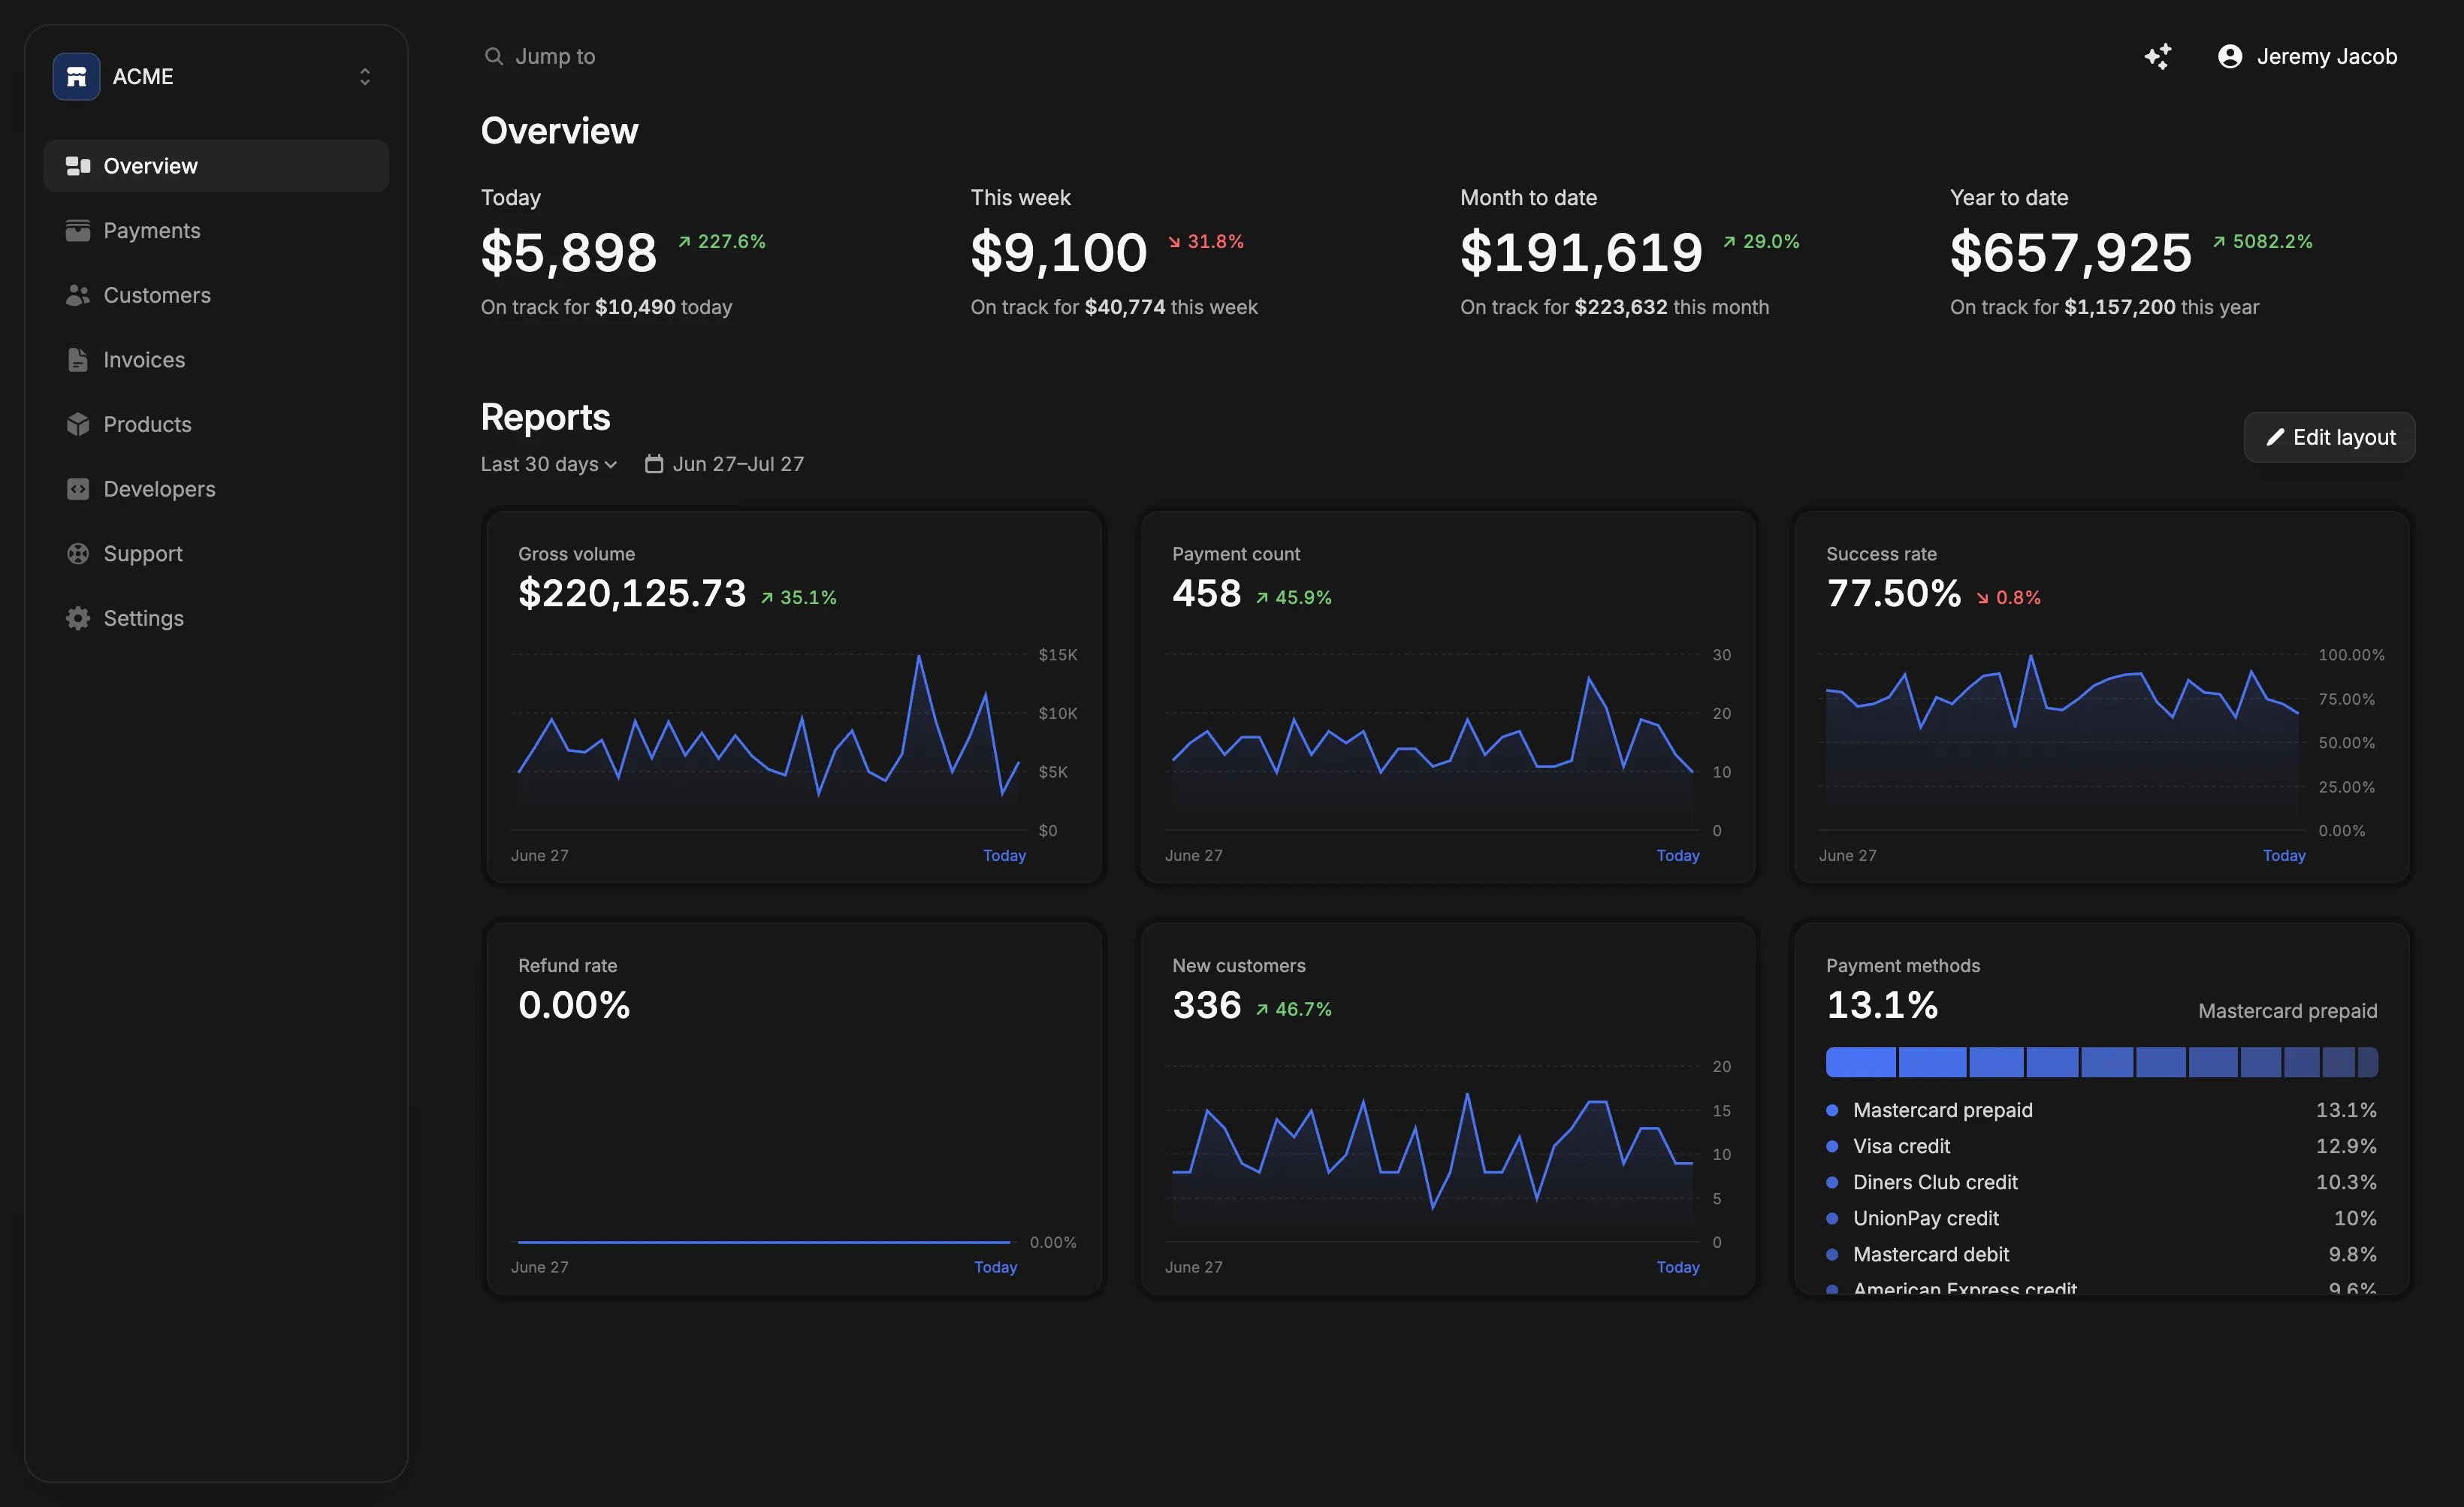Click the Invoices document icon
The image size is (2464, 1507).
(x=78, y=360)
